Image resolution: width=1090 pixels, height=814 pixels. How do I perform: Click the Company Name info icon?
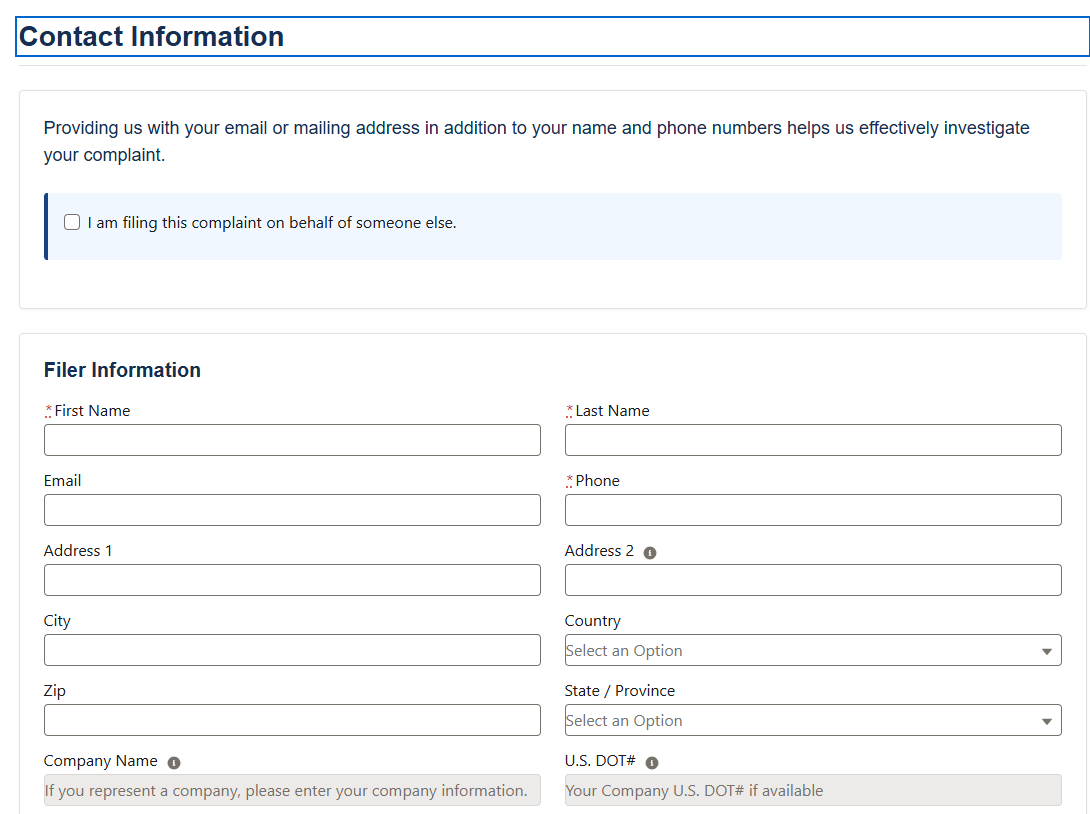click(x=174, y=762)
